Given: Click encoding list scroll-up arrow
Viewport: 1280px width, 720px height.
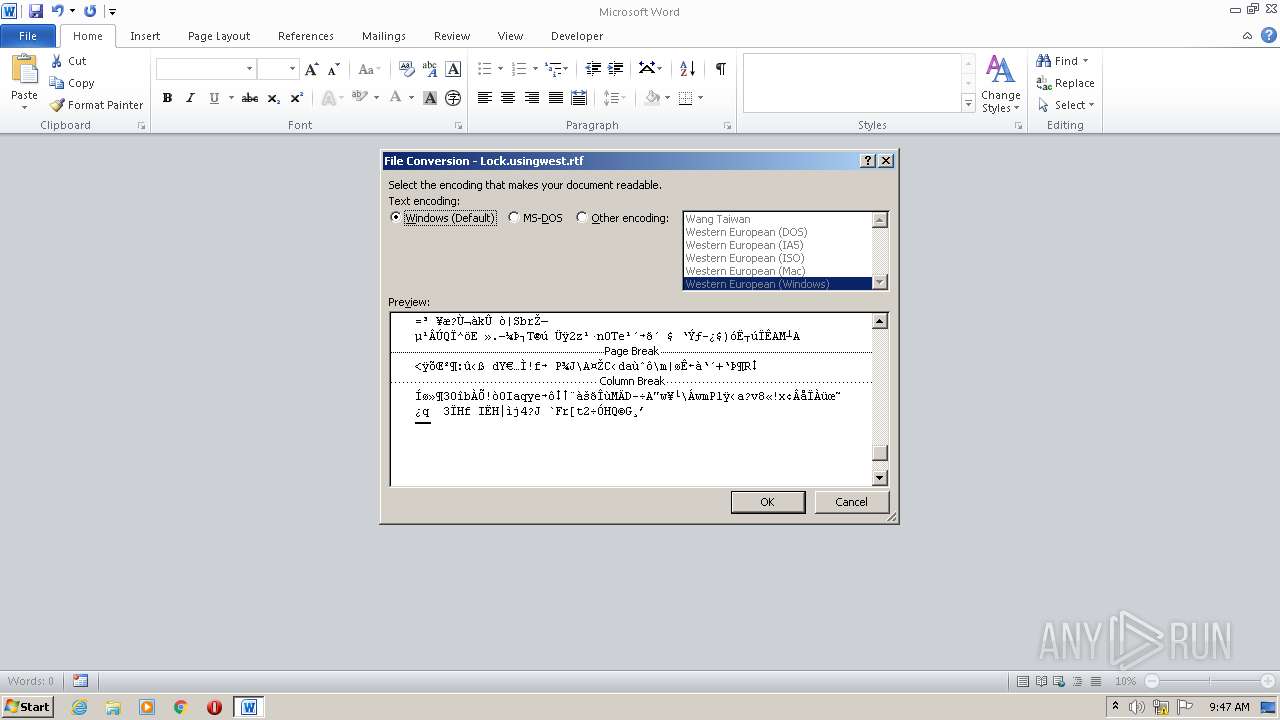Looking at the screenshot, I should [x=880, y=220].
